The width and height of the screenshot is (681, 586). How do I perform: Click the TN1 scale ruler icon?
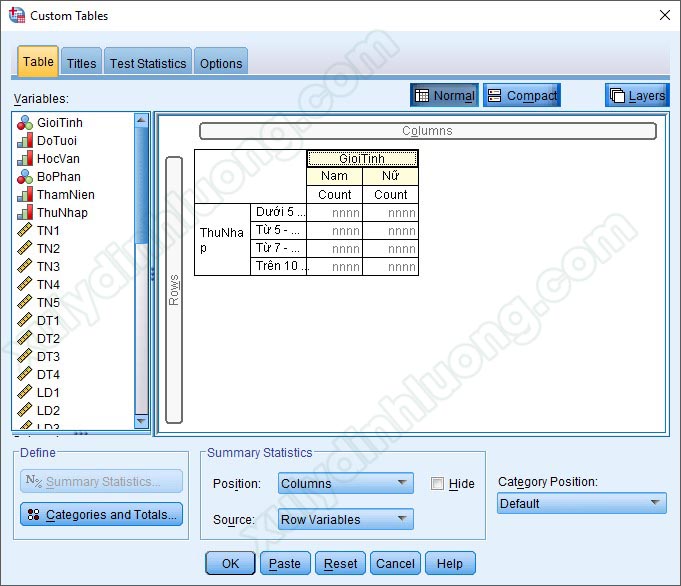tap(25, 230)
